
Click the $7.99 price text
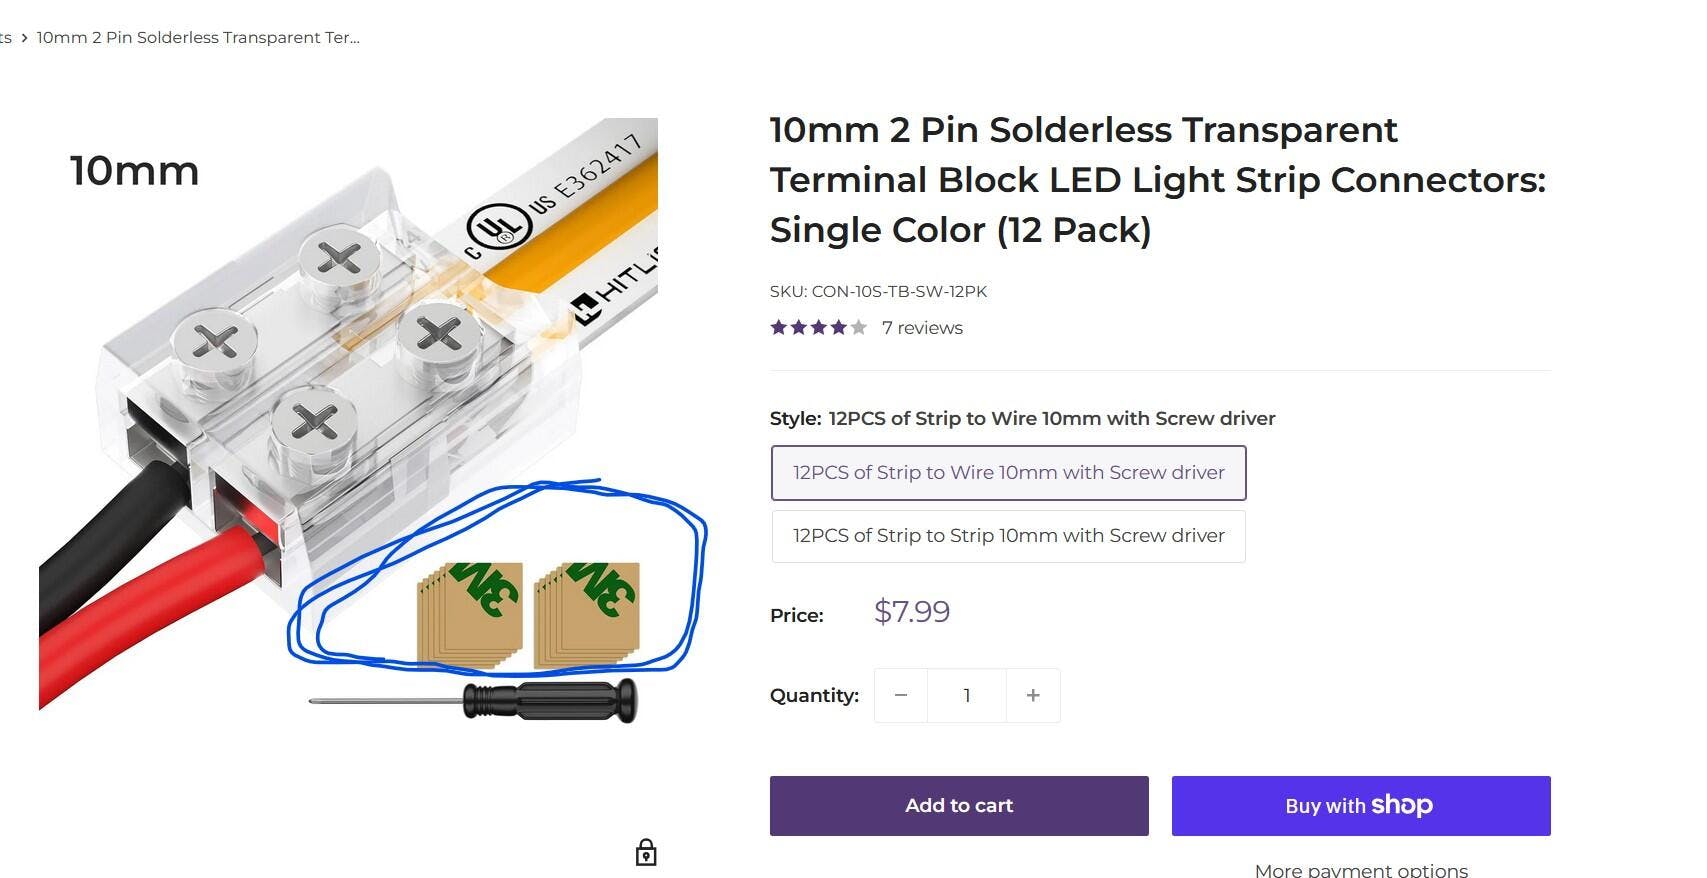[x=911, y=611]
